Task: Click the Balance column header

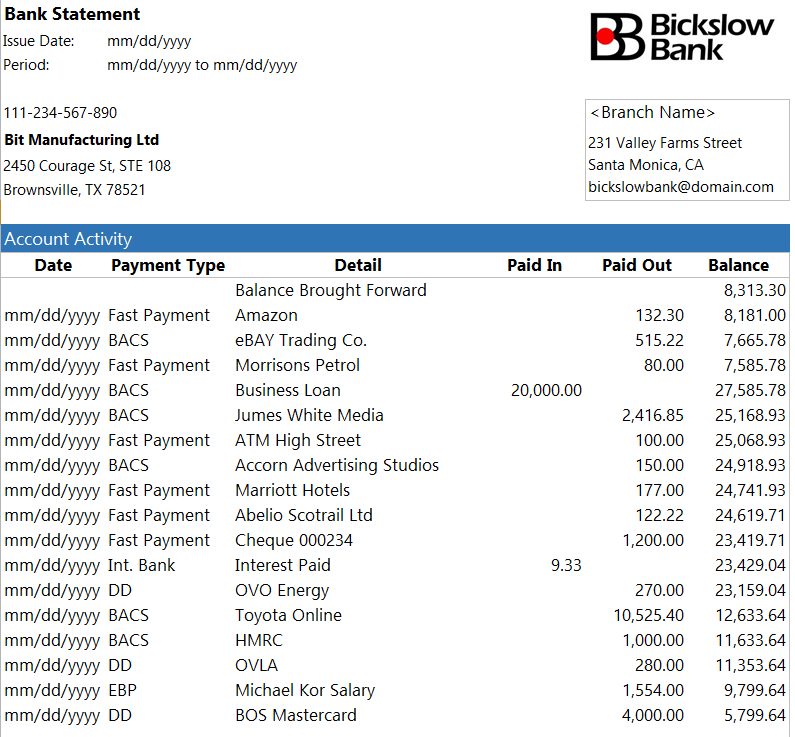Action: (738, 265)
